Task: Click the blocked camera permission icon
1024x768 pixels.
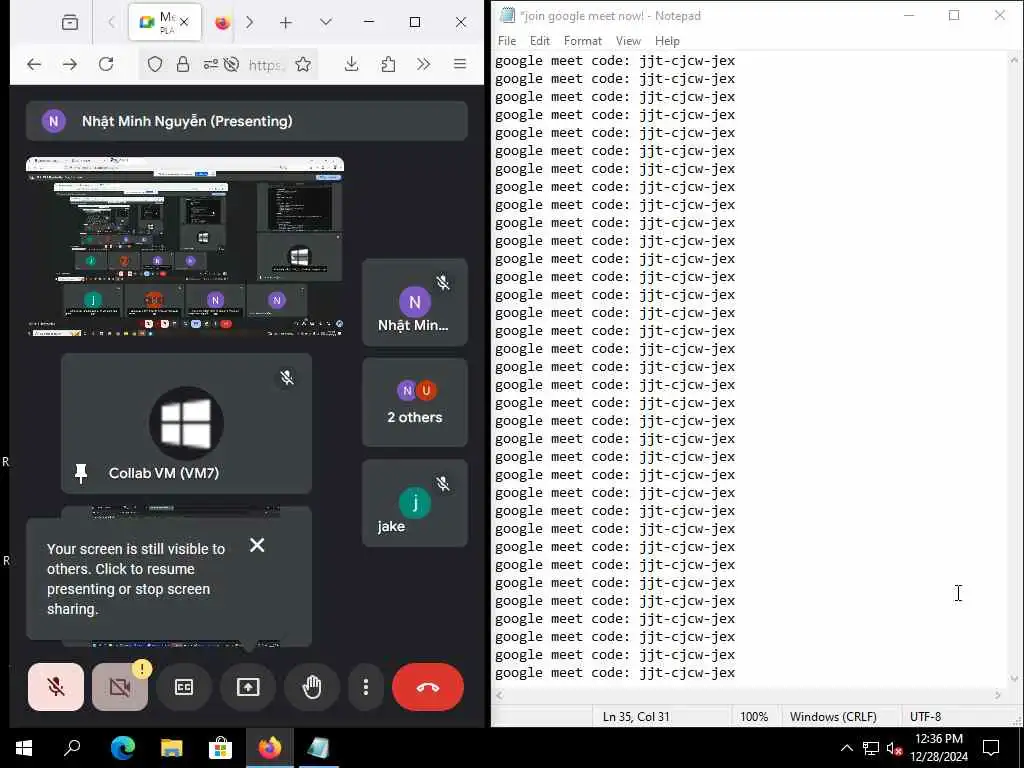Action: [231, 64]
